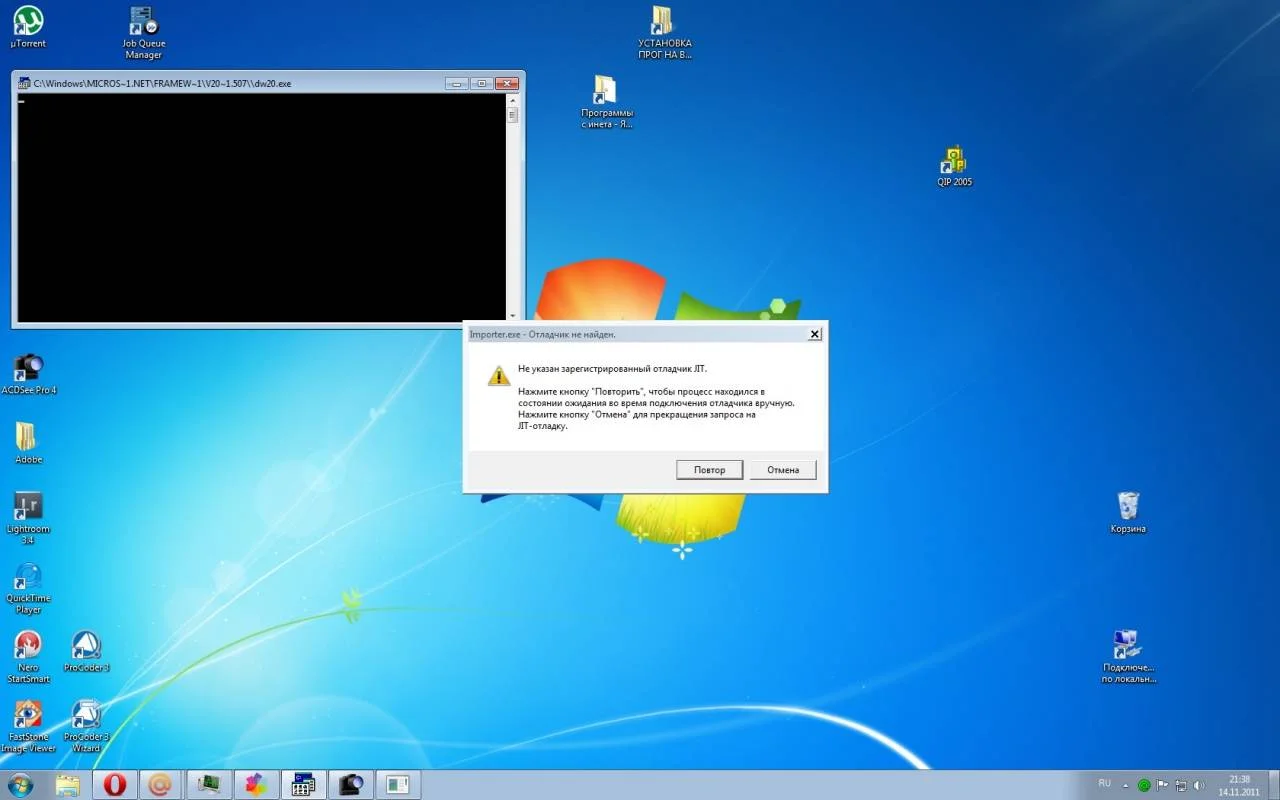Switch to the dw20.exe console taskbar button
The image size is (1280, 800).
click(x=303, y=785)
